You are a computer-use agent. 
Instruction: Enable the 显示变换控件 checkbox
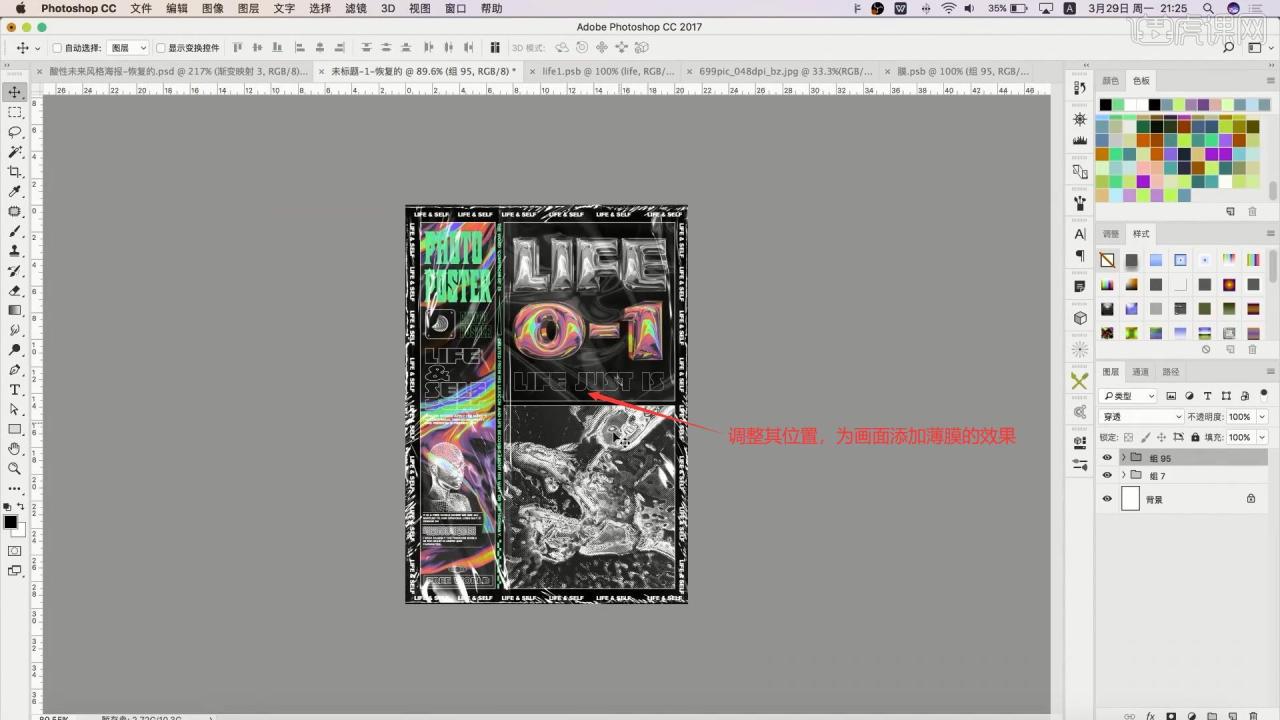click(161, 48)
